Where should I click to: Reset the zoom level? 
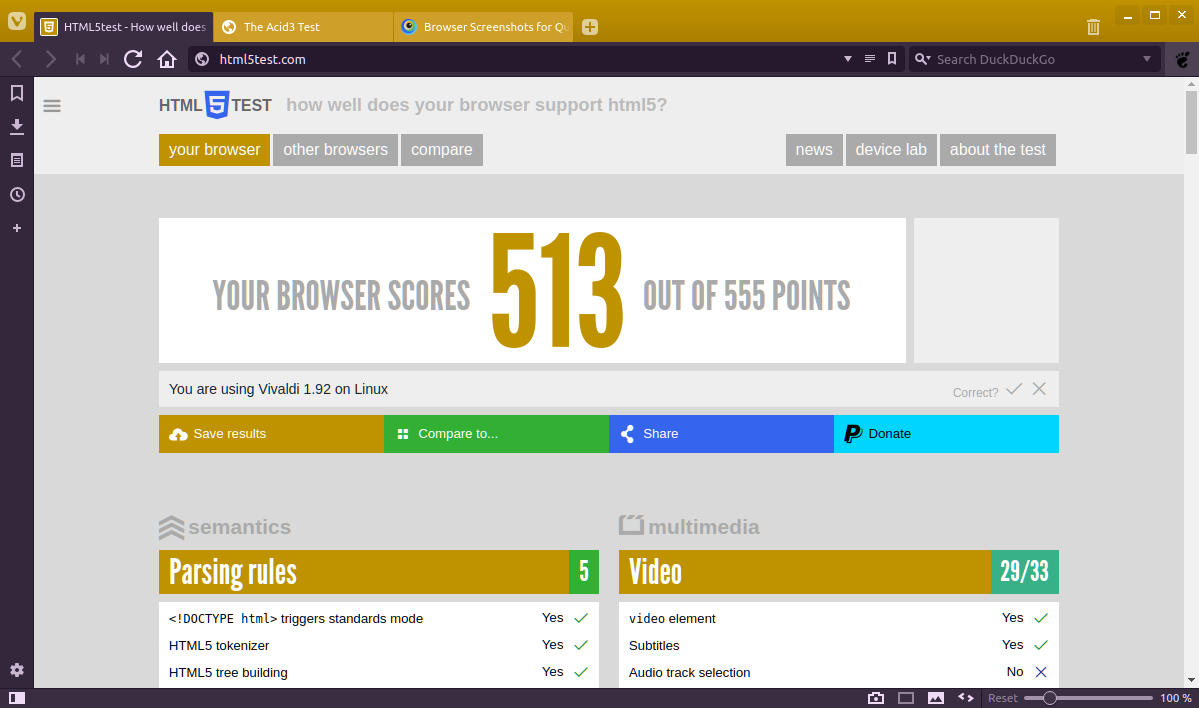click(1002, 698)
